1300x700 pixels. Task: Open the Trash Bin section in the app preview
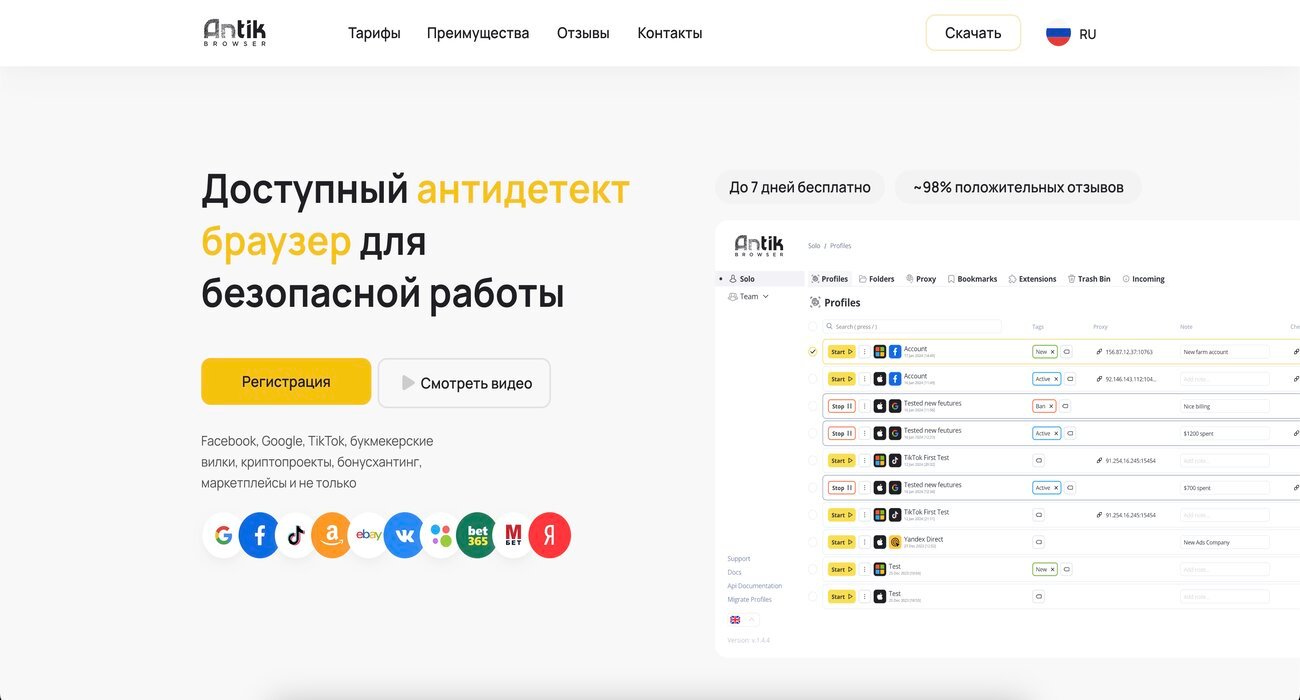(x=1089, y=278)
